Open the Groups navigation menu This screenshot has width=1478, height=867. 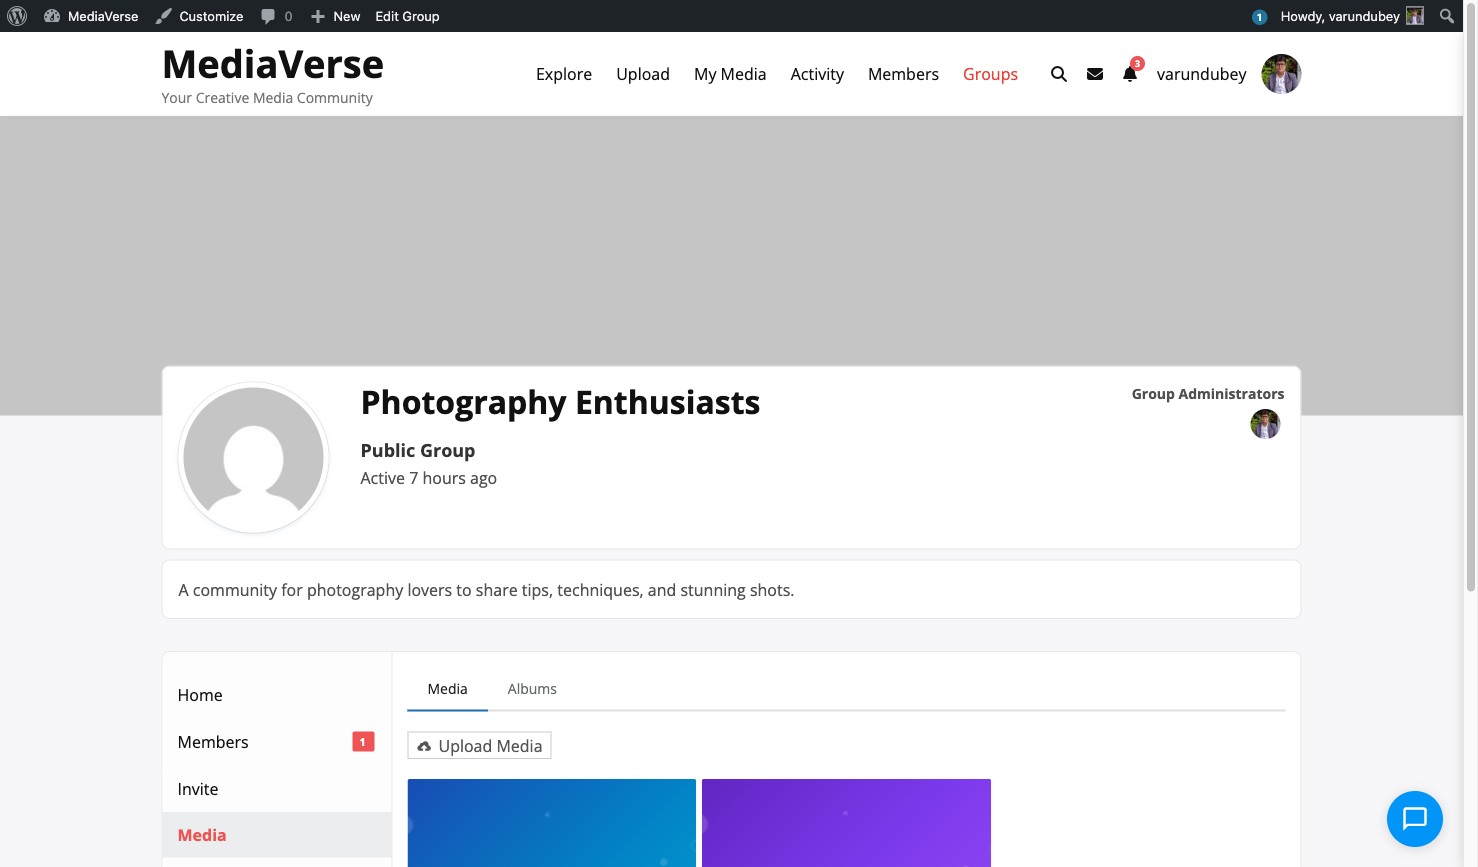click(x=990, y=73)
